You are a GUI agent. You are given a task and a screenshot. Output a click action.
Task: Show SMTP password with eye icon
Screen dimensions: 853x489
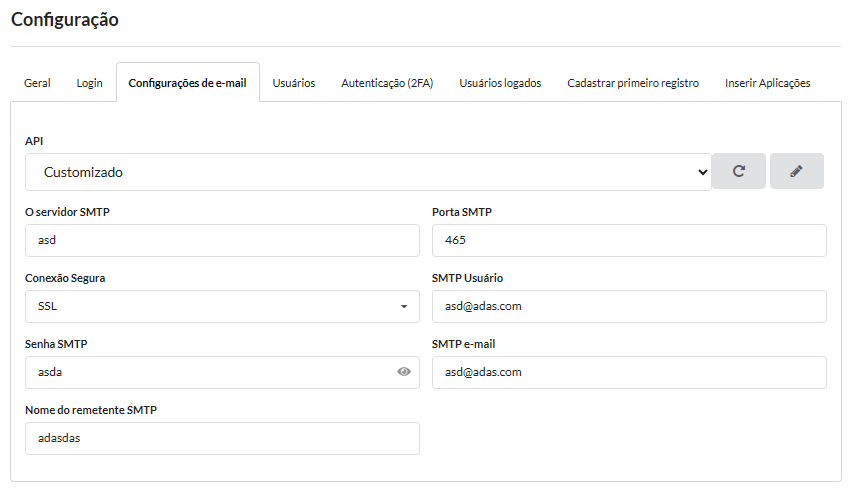coord(404,372)
